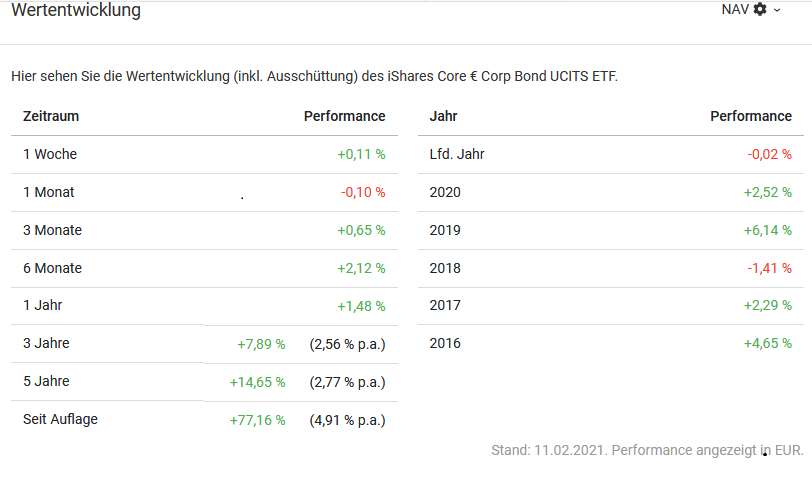The image size is (812, 477).
Task: Click the 1 Jahr row label
Action: 43,306
